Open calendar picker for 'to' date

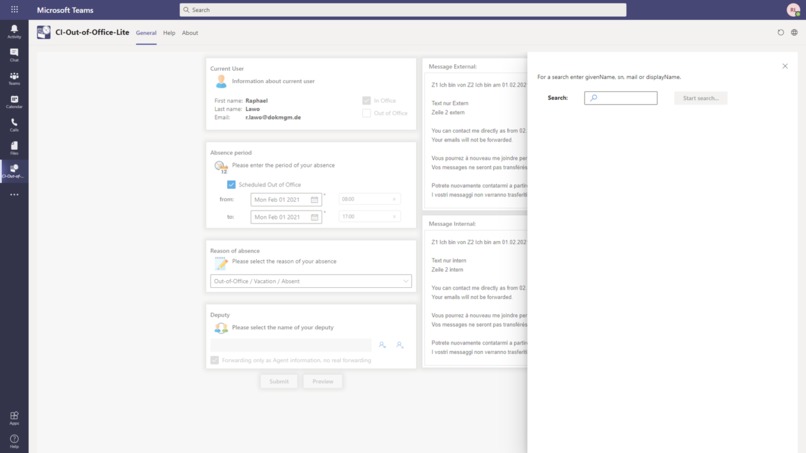click(315, 217)
